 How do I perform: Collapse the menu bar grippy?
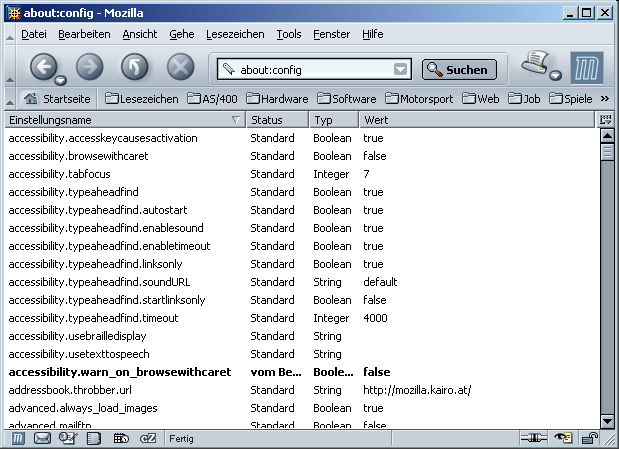[10, 34]
